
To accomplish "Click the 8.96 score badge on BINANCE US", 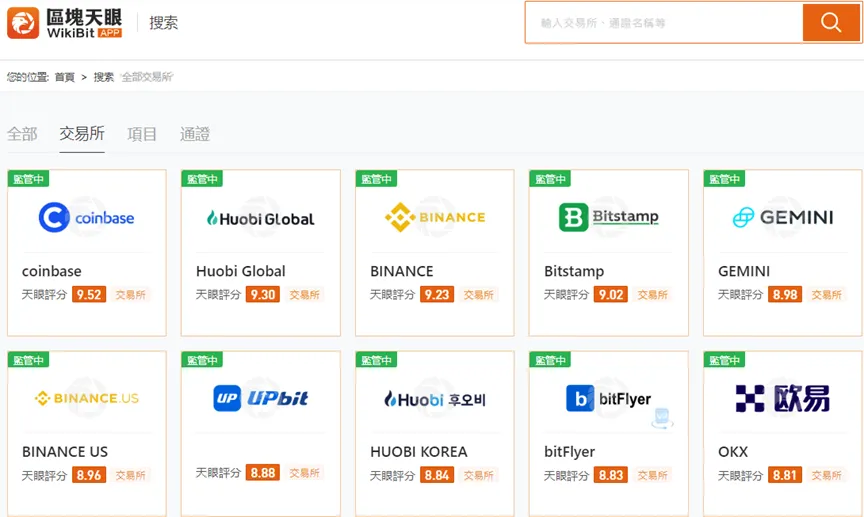I will point(89,475).
